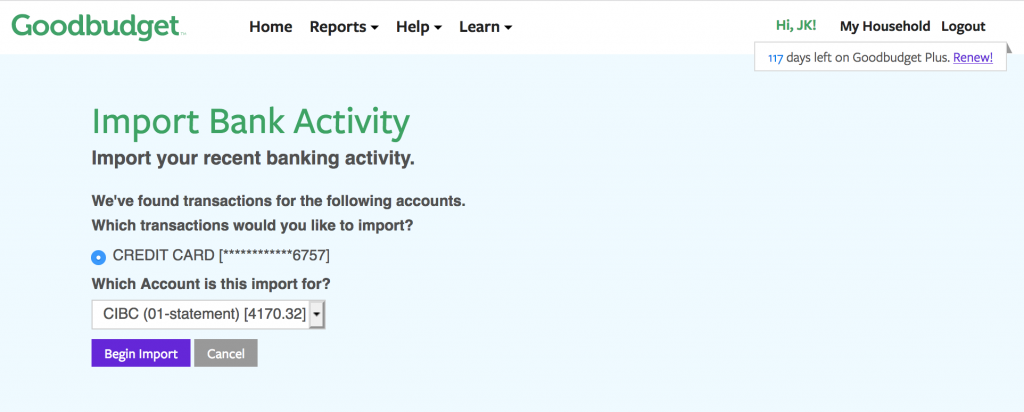Select the CREDIT CARD radio button
Screen dimensions: 1024x412
(x=98, y=257)
